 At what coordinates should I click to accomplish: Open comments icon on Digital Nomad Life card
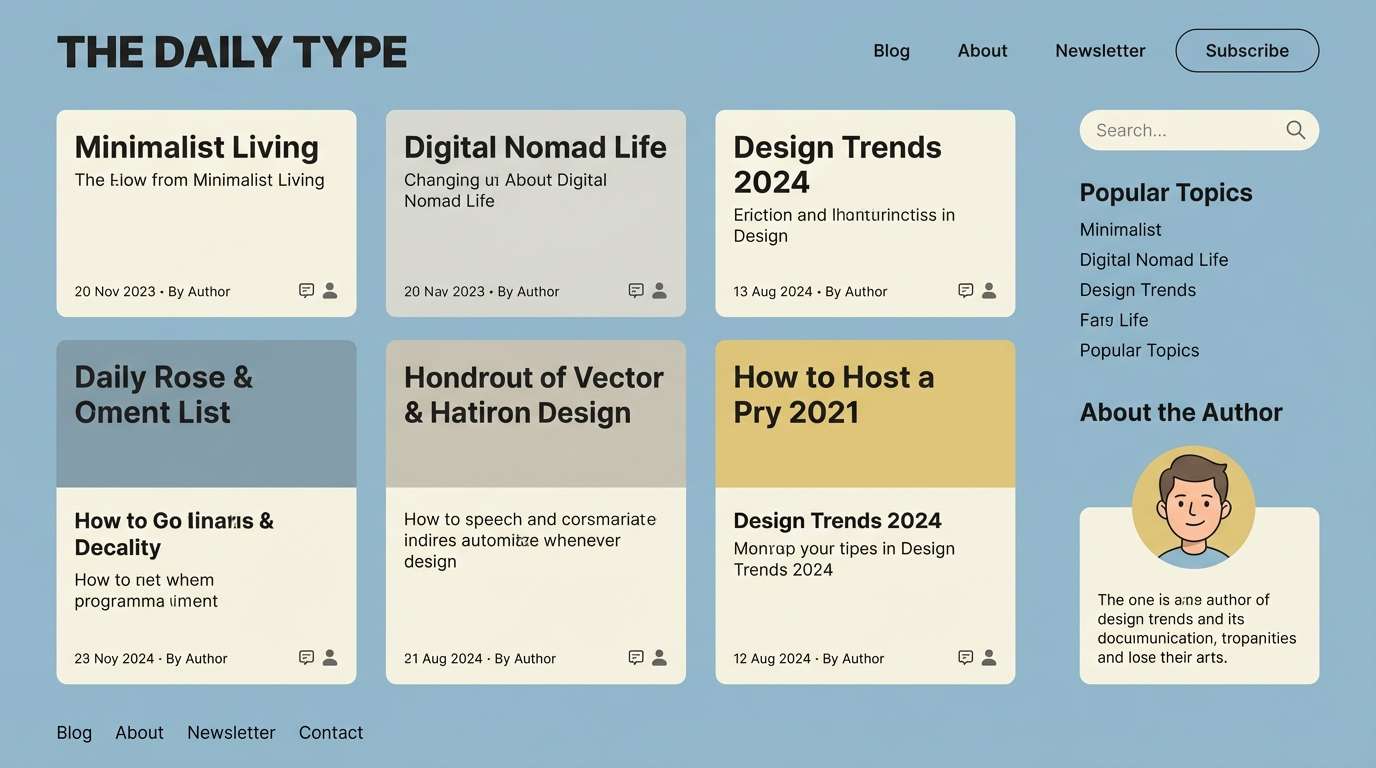[x=635, y=289]
